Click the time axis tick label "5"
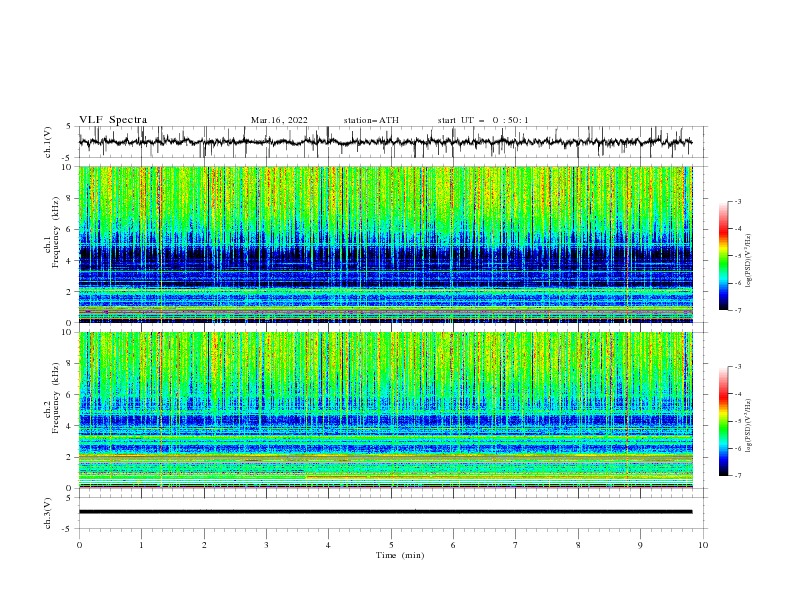The width and height of the screenshot is (792, 612). tap(391, 545)
